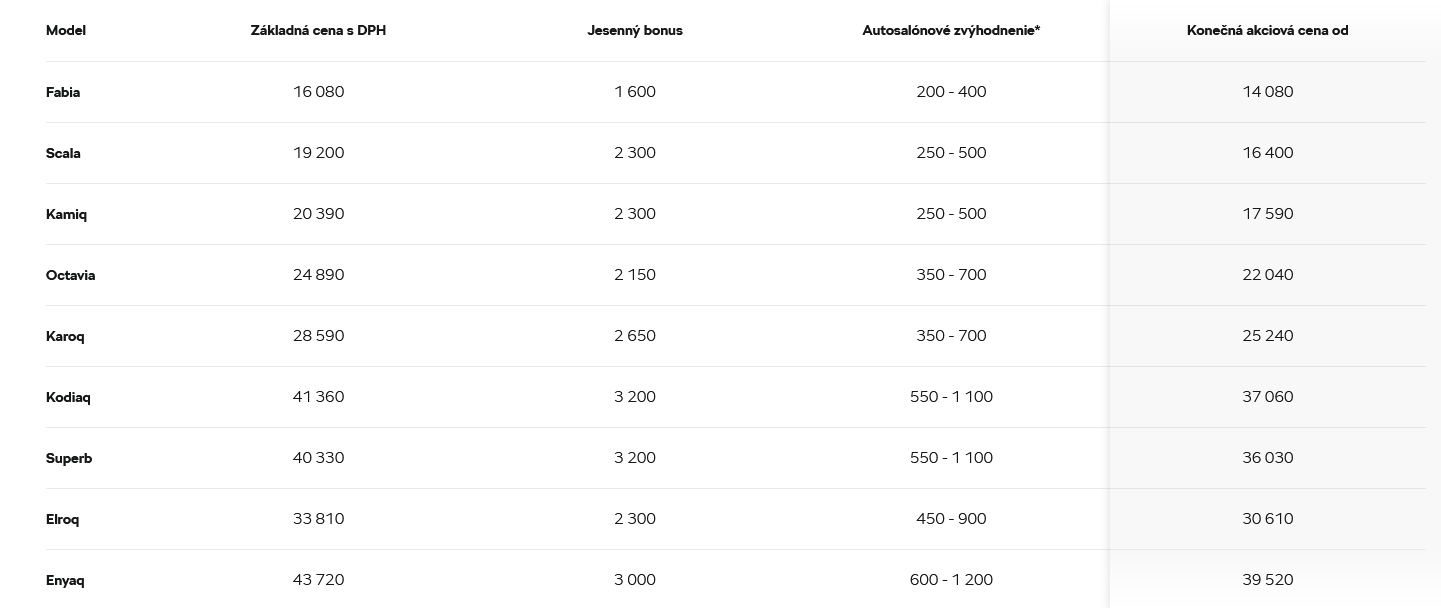Select the Kodiaq model label
The width and height of the screenshot is (1441, 608).
click(x=68, y=397)
